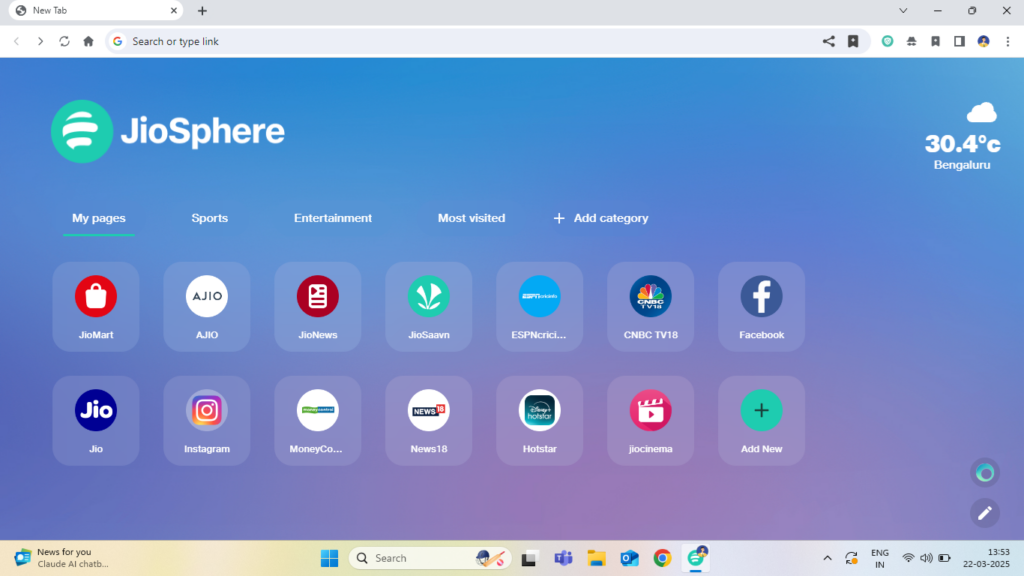
Task: Go to the home page
Action: pyautogui.click(x=88, y=41)
